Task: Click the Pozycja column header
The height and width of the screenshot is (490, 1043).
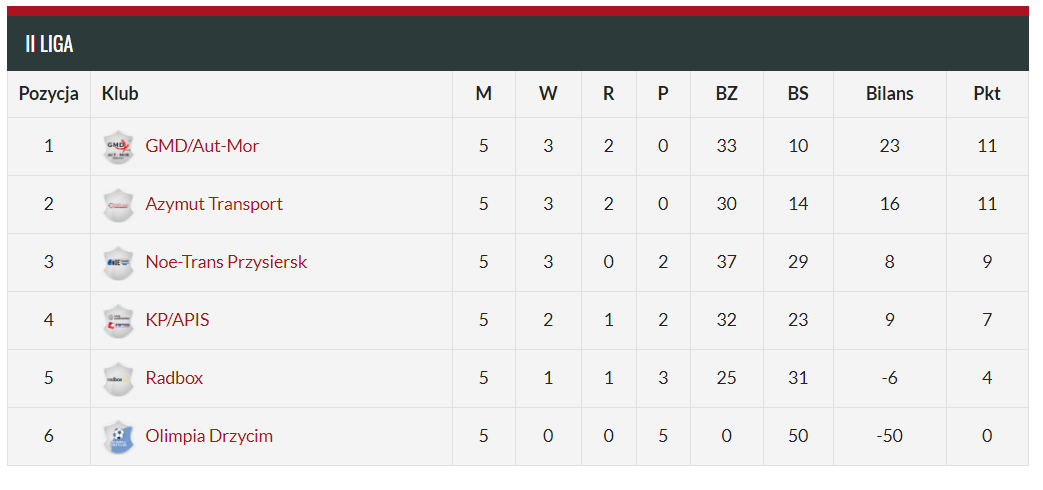Action: click(49, 94)
